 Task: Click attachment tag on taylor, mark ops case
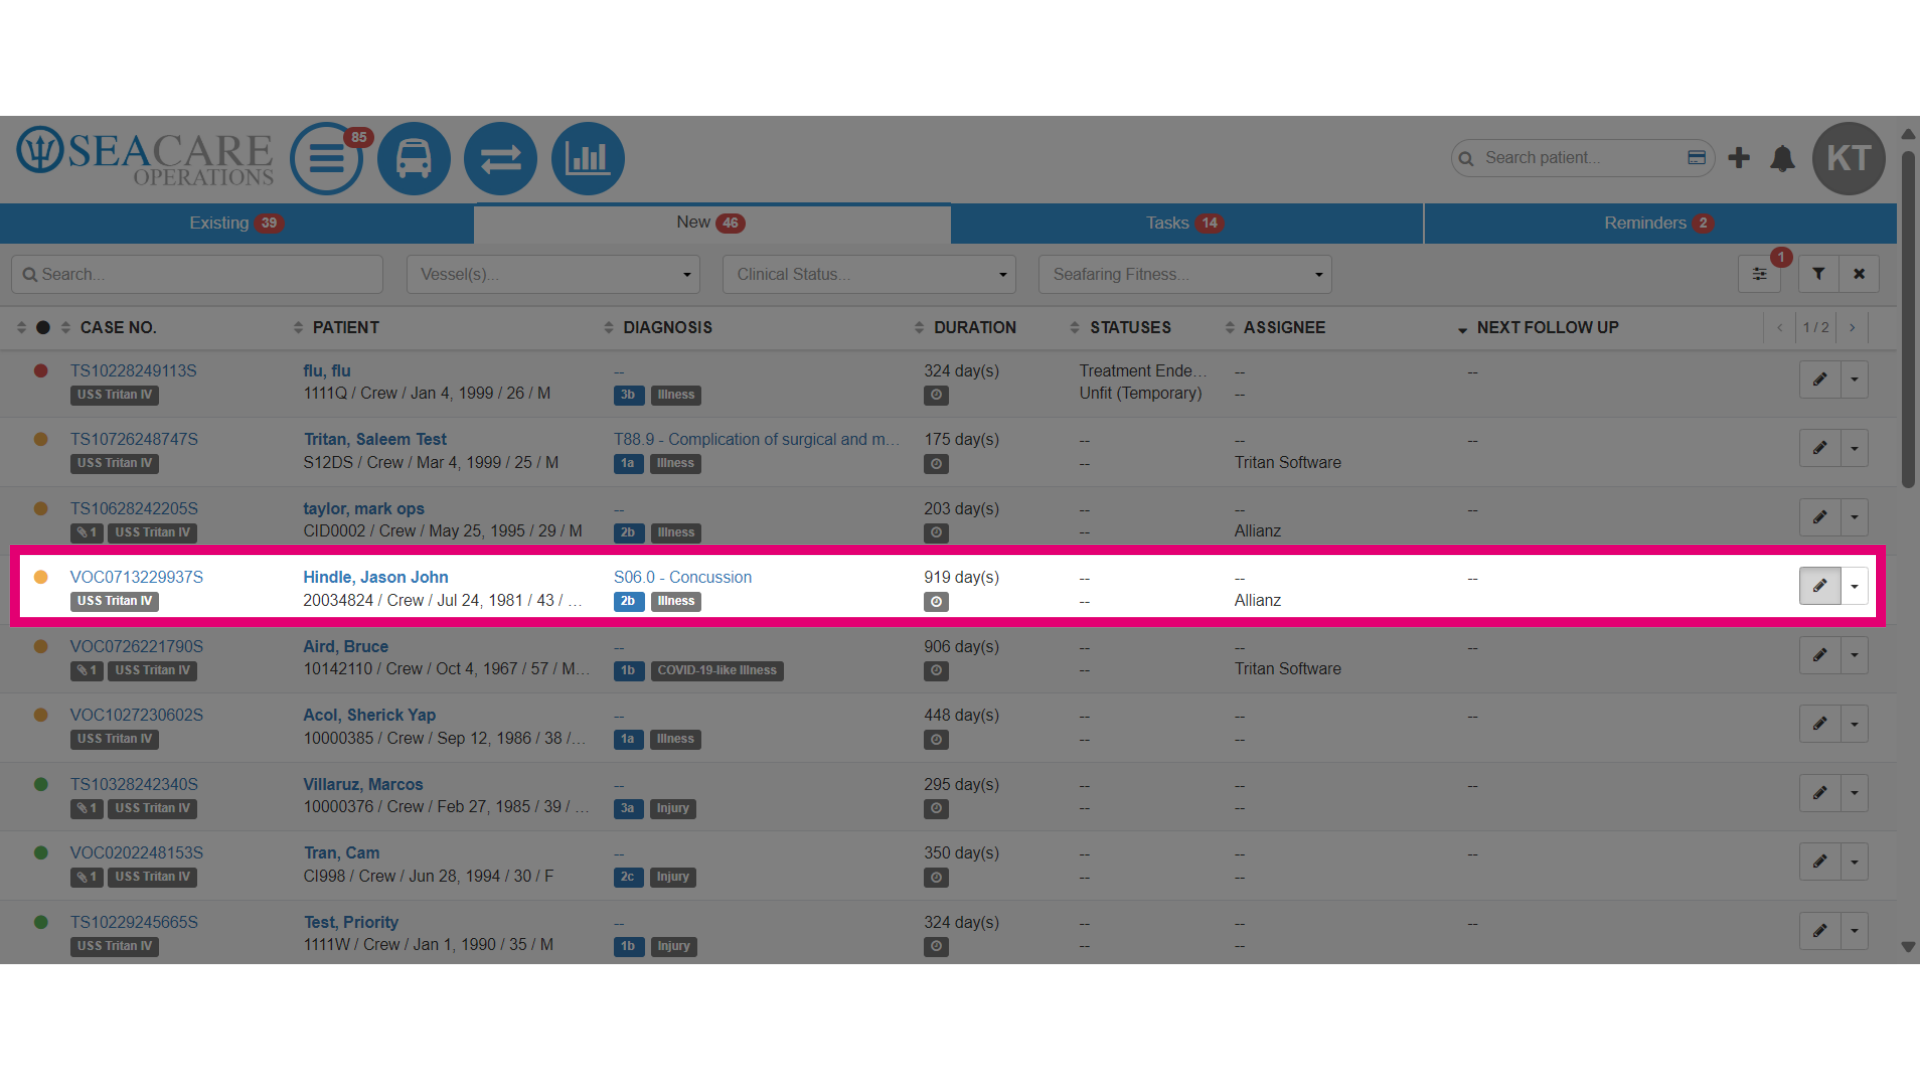pos(87,533)
